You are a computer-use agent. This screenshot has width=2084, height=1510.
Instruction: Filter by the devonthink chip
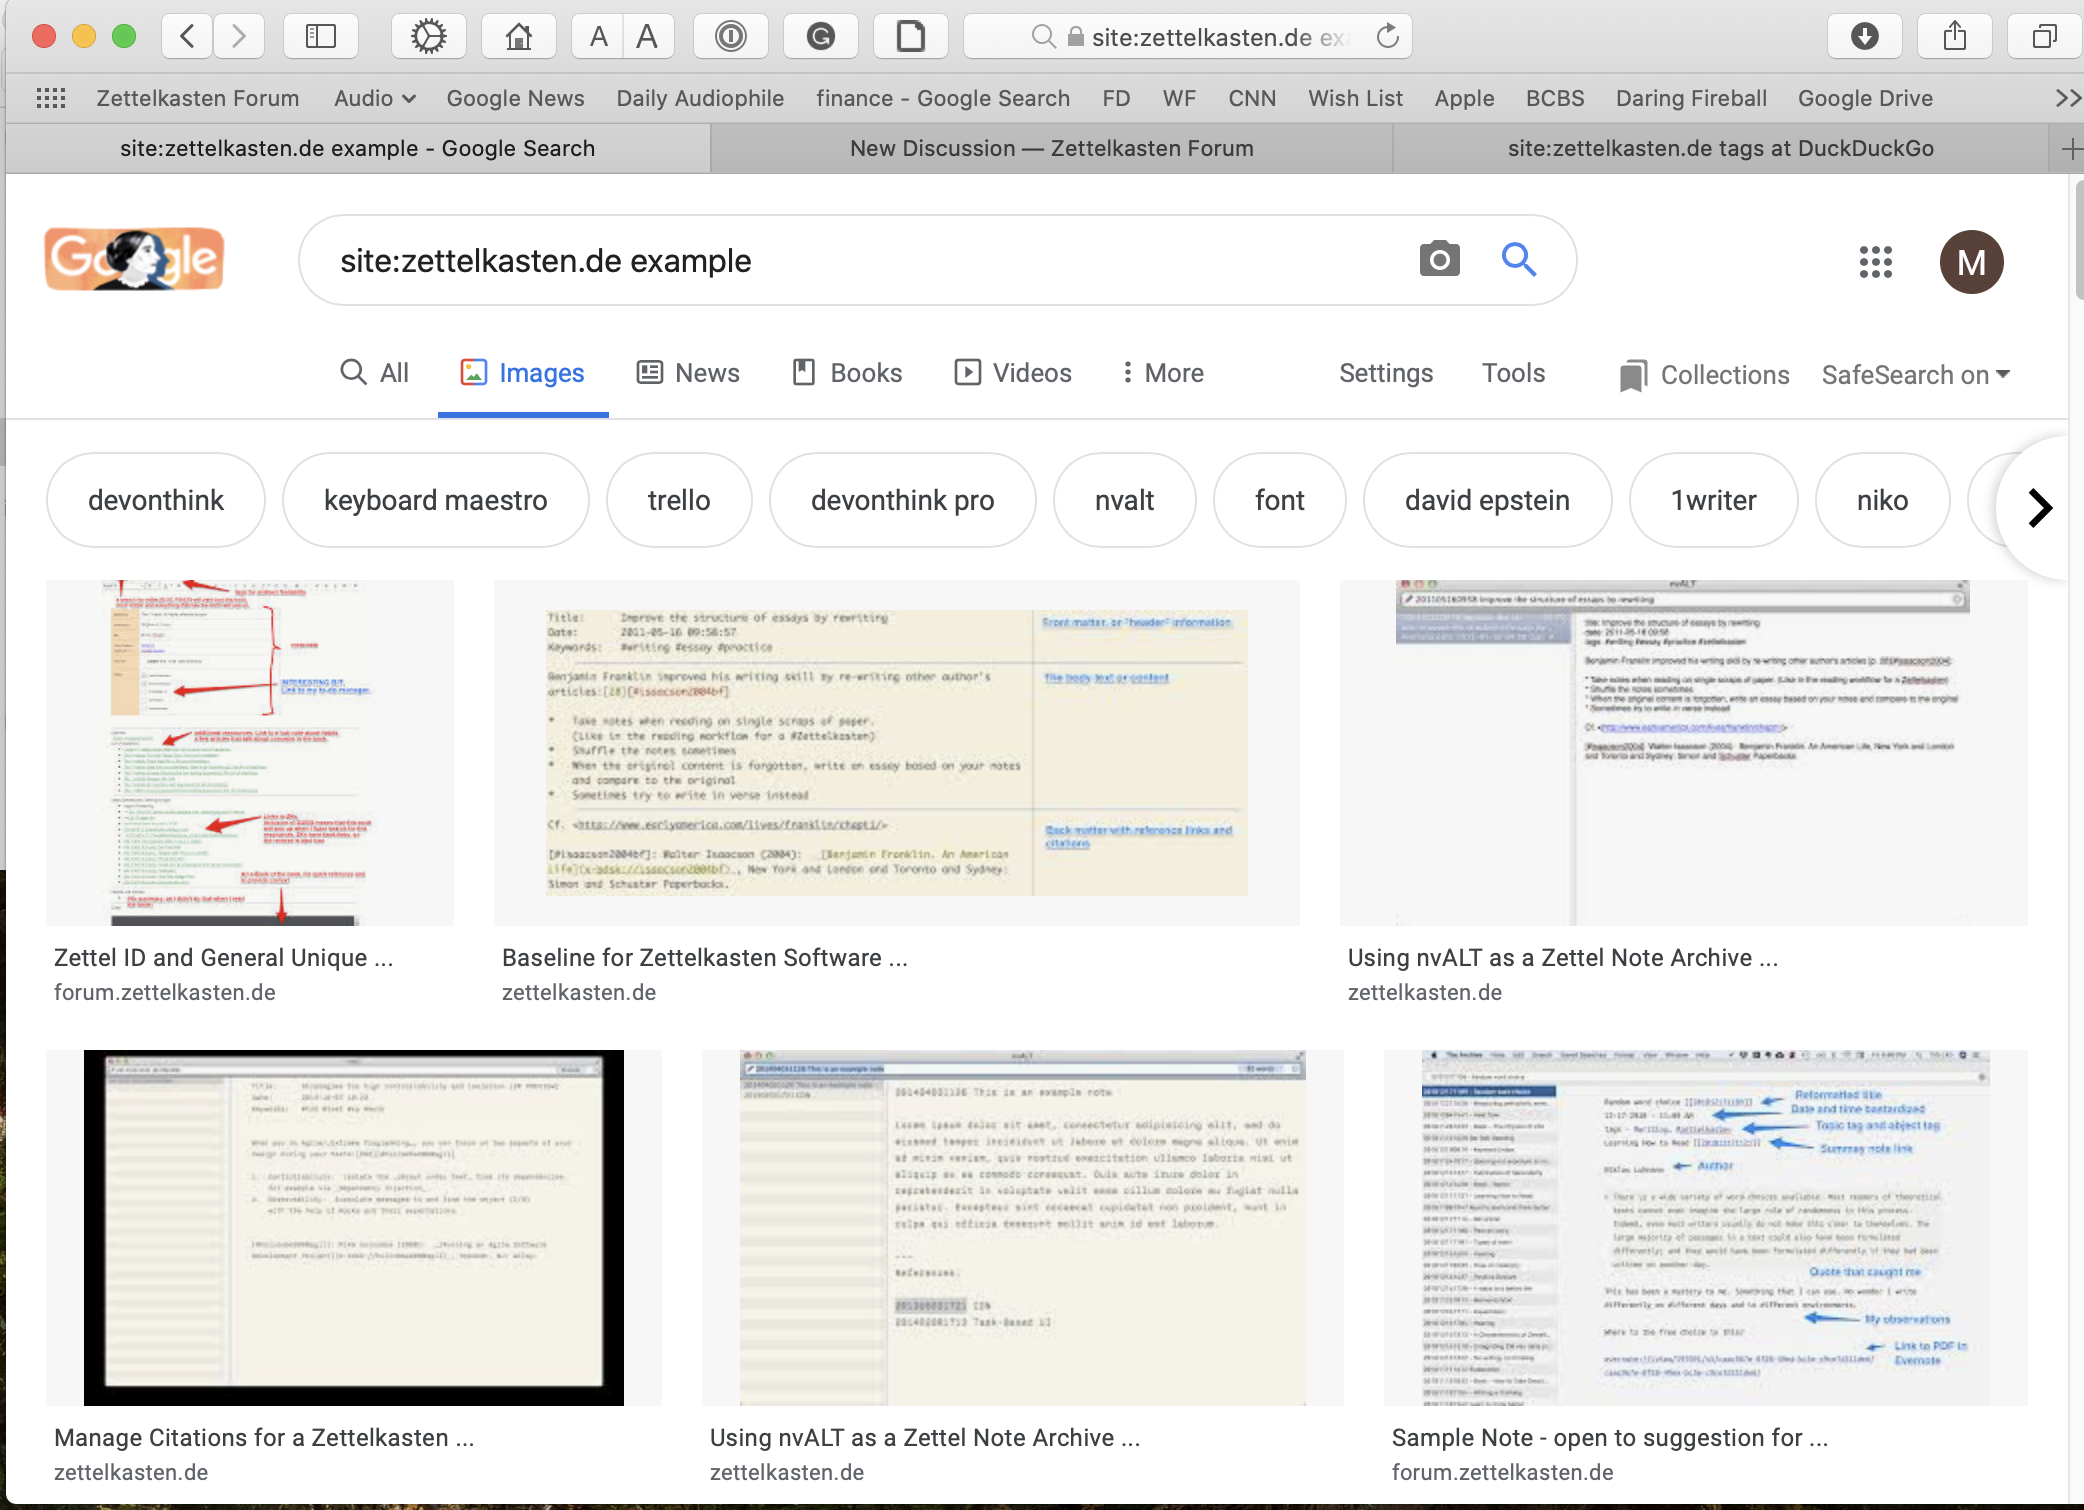[x=156, y=500]
